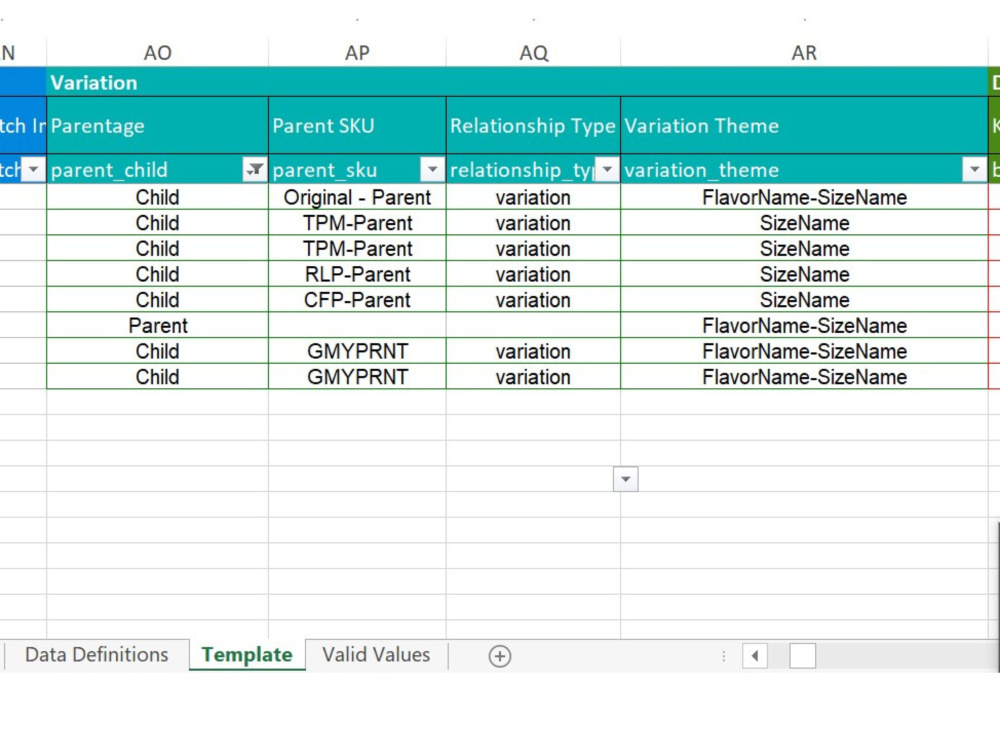Open filter dropdown in column AN

click(33, 170)
